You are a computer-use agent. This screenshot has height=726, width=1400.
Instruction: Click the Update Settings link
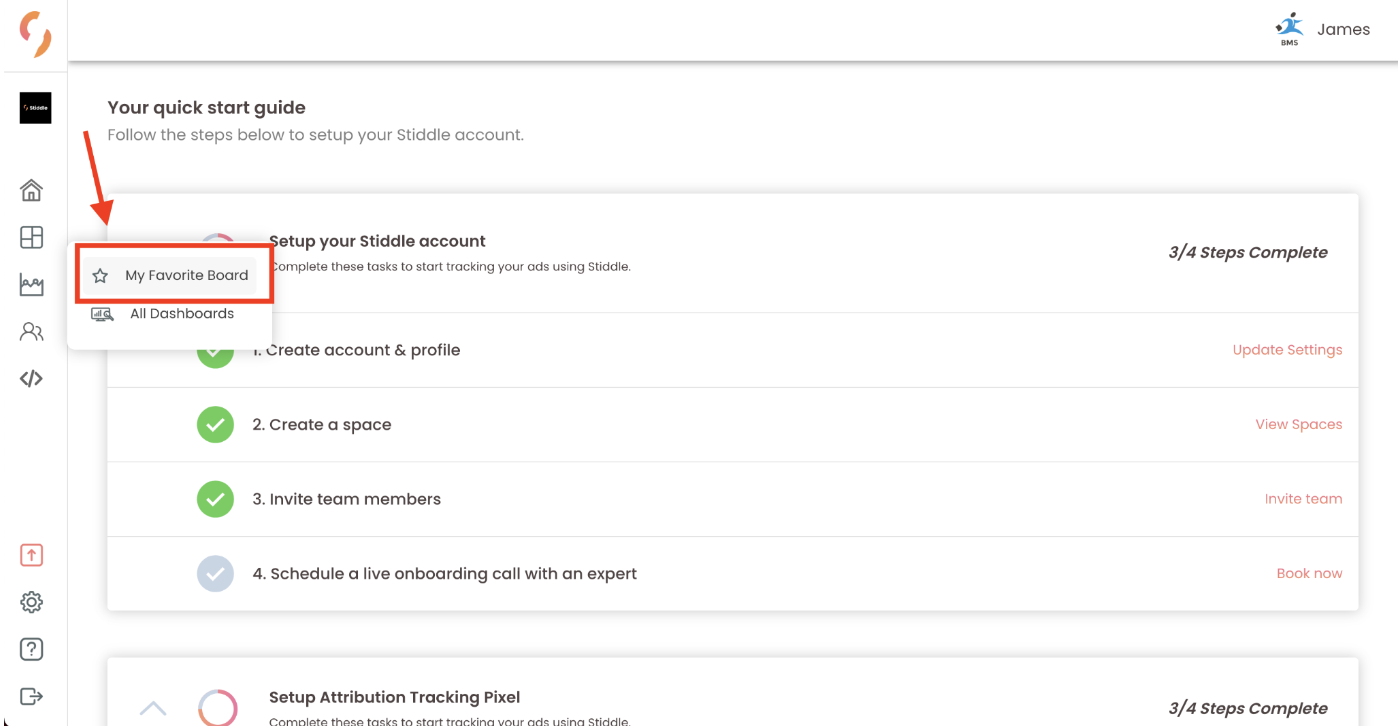point(1287,350)
